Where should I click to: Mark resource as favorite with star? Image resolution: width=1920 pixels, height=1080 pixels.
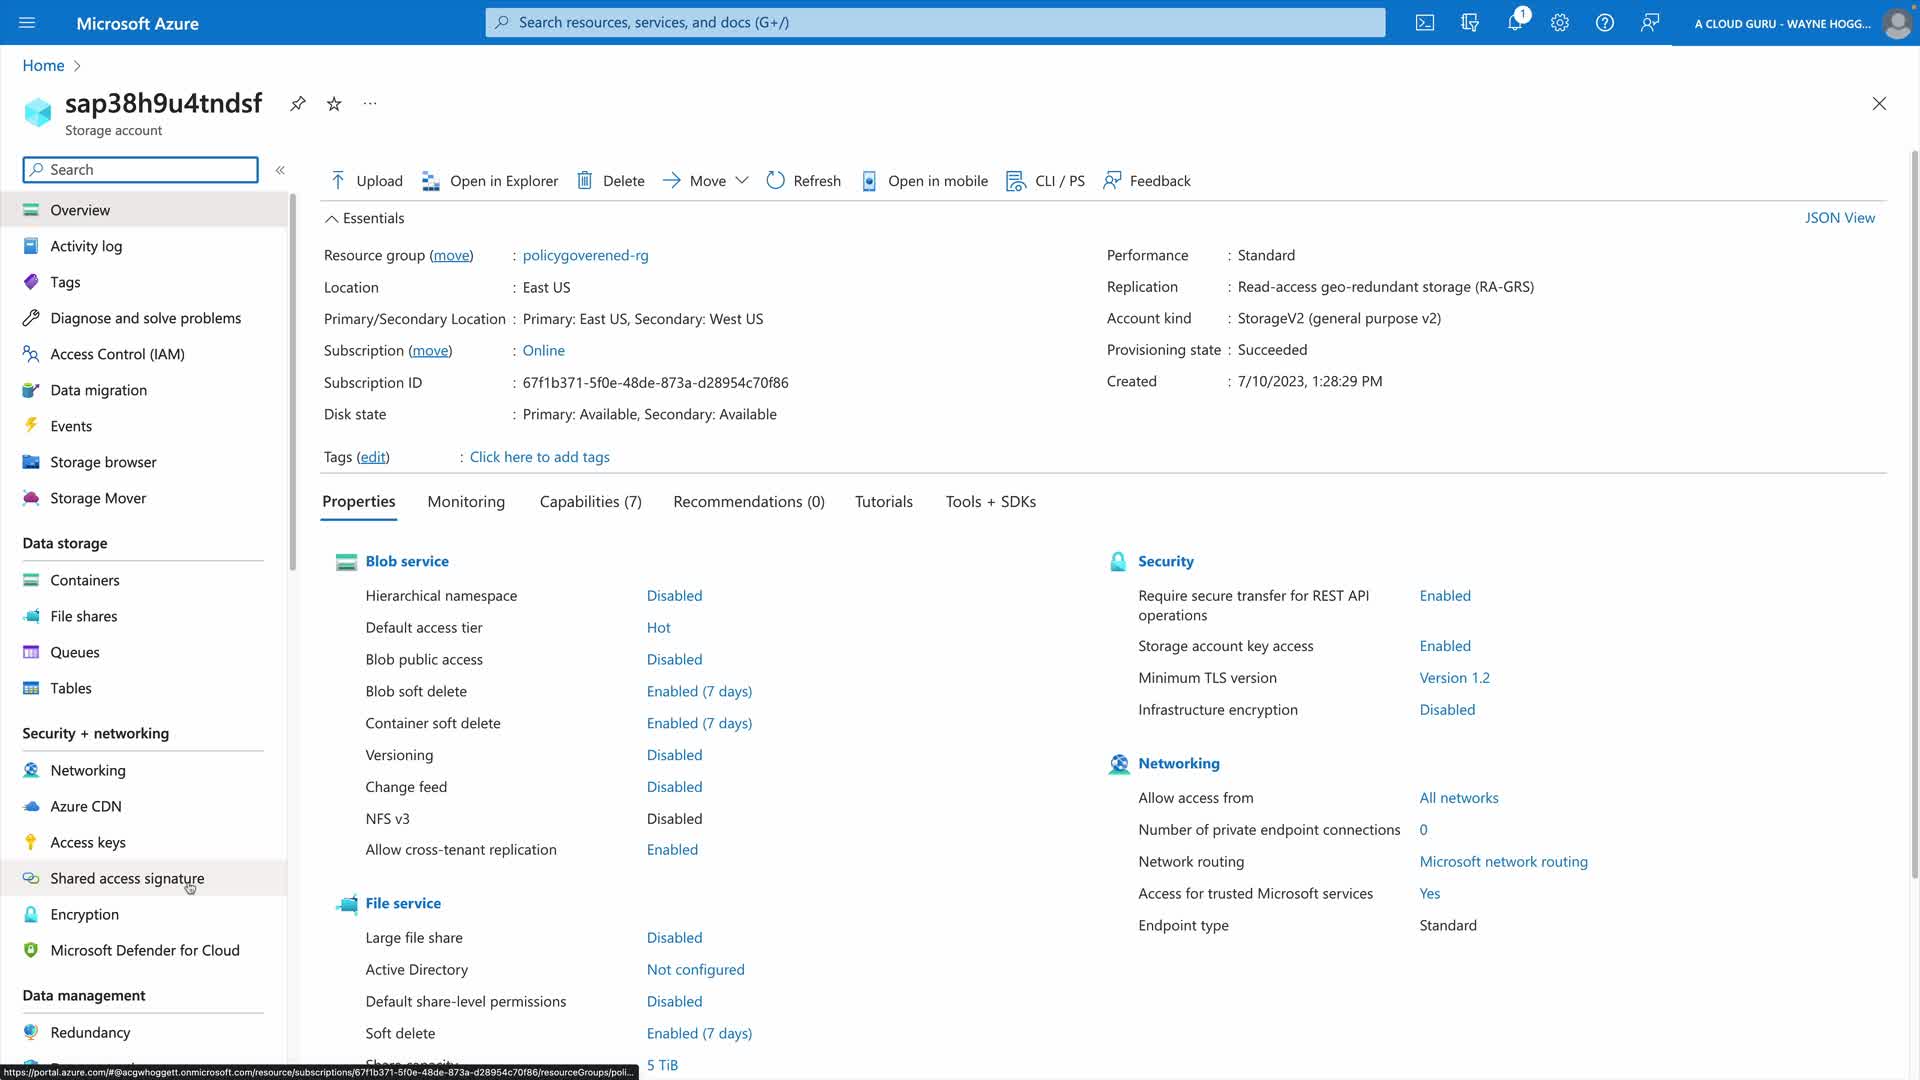[334, 104]
